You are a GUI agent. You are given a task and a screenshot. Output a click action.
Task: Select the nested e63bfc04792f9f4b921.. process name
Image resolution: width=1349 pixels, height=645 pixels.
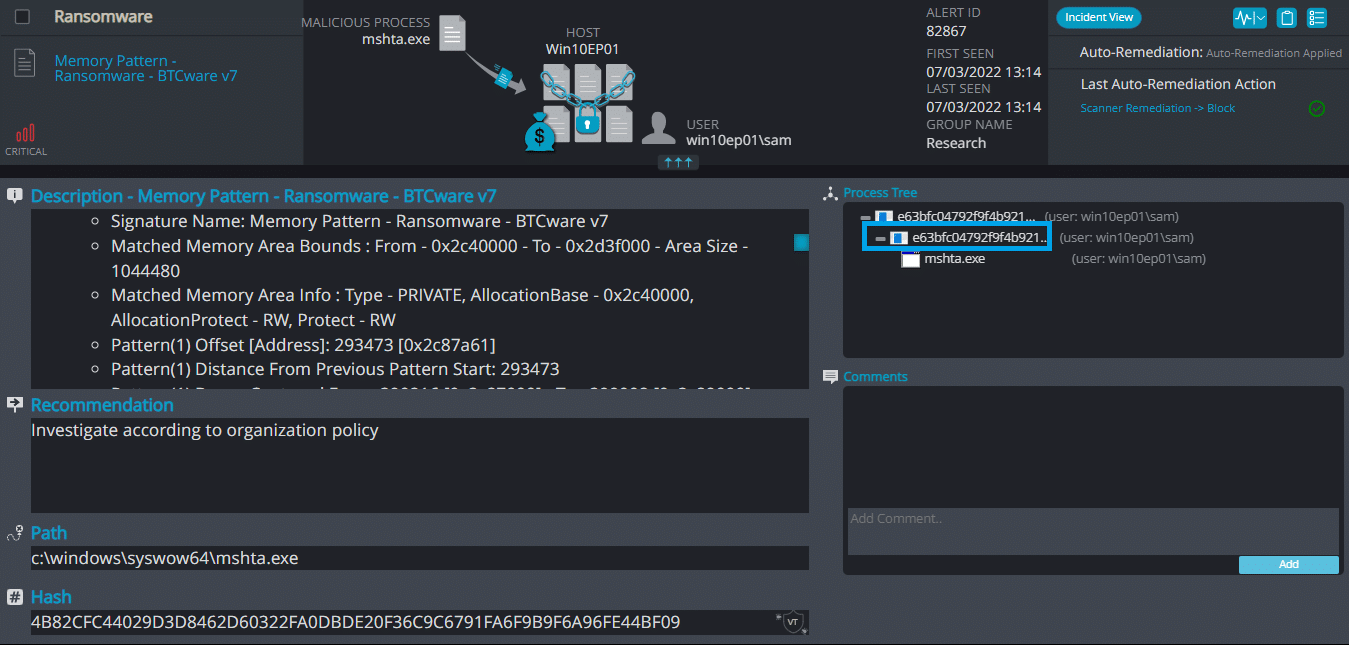980,238
